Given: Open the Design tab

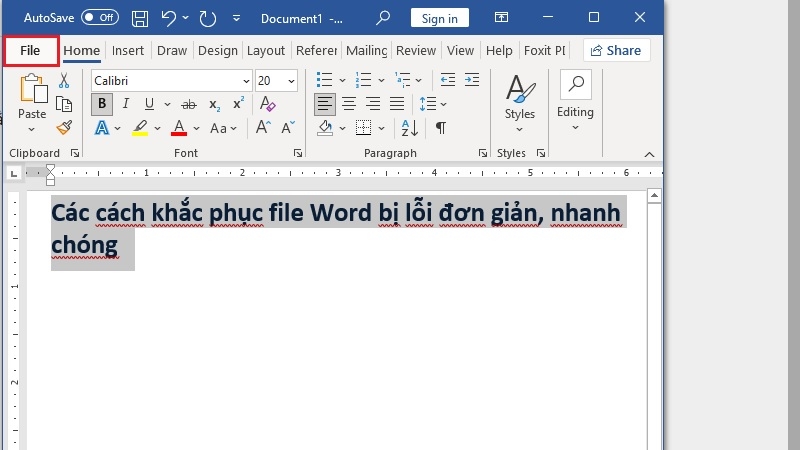Looking at the screenshot, I should pos(218,51).
